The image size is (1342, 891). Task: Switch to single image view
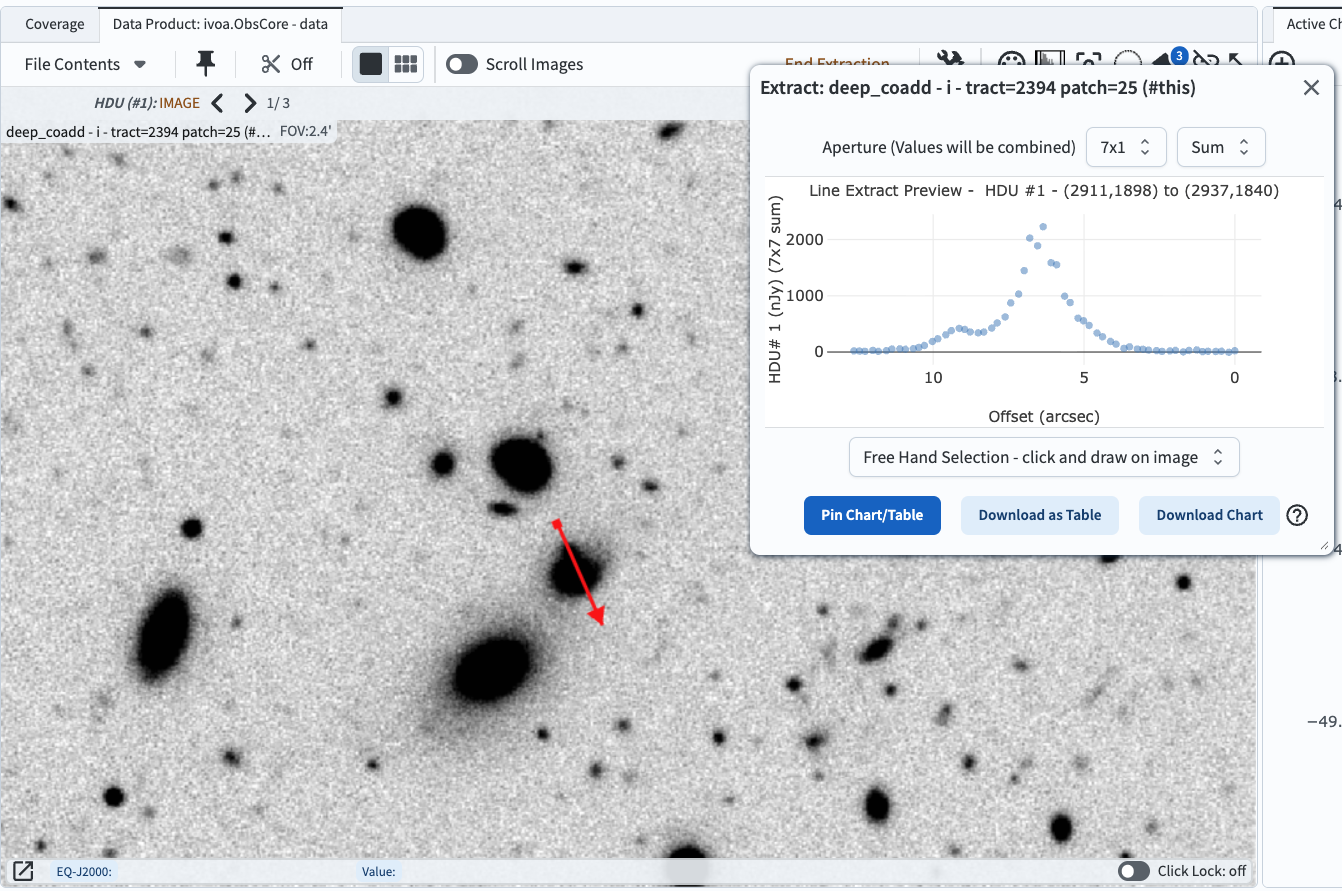[x=371, y=64]
